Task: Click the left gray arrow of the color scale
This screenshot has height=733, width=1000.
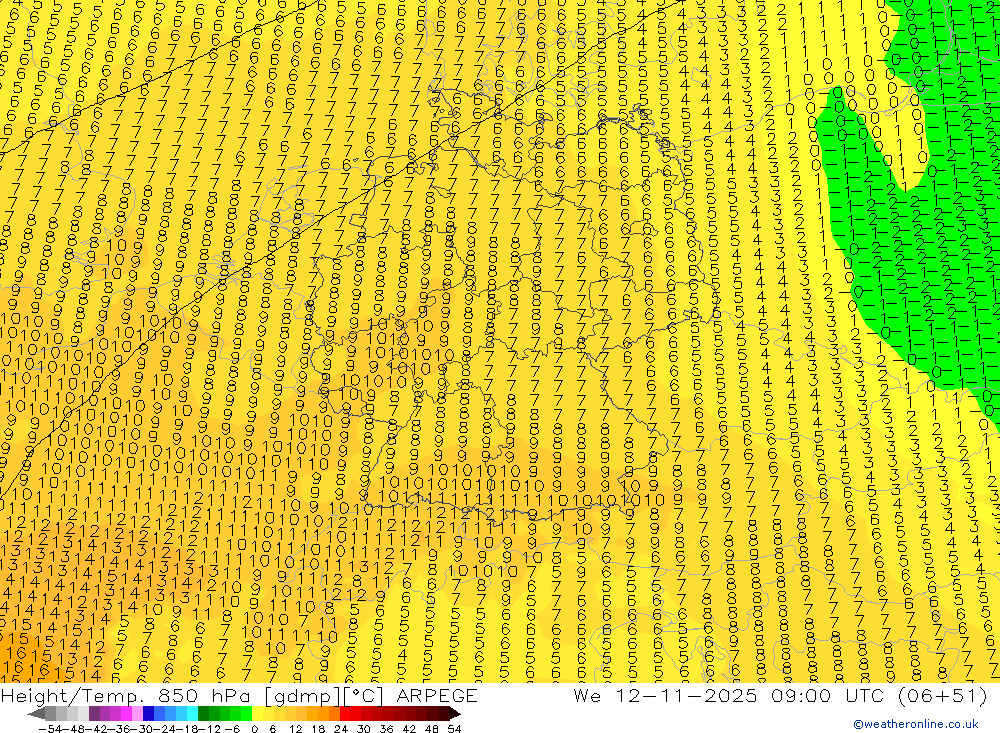Action: 36,714
